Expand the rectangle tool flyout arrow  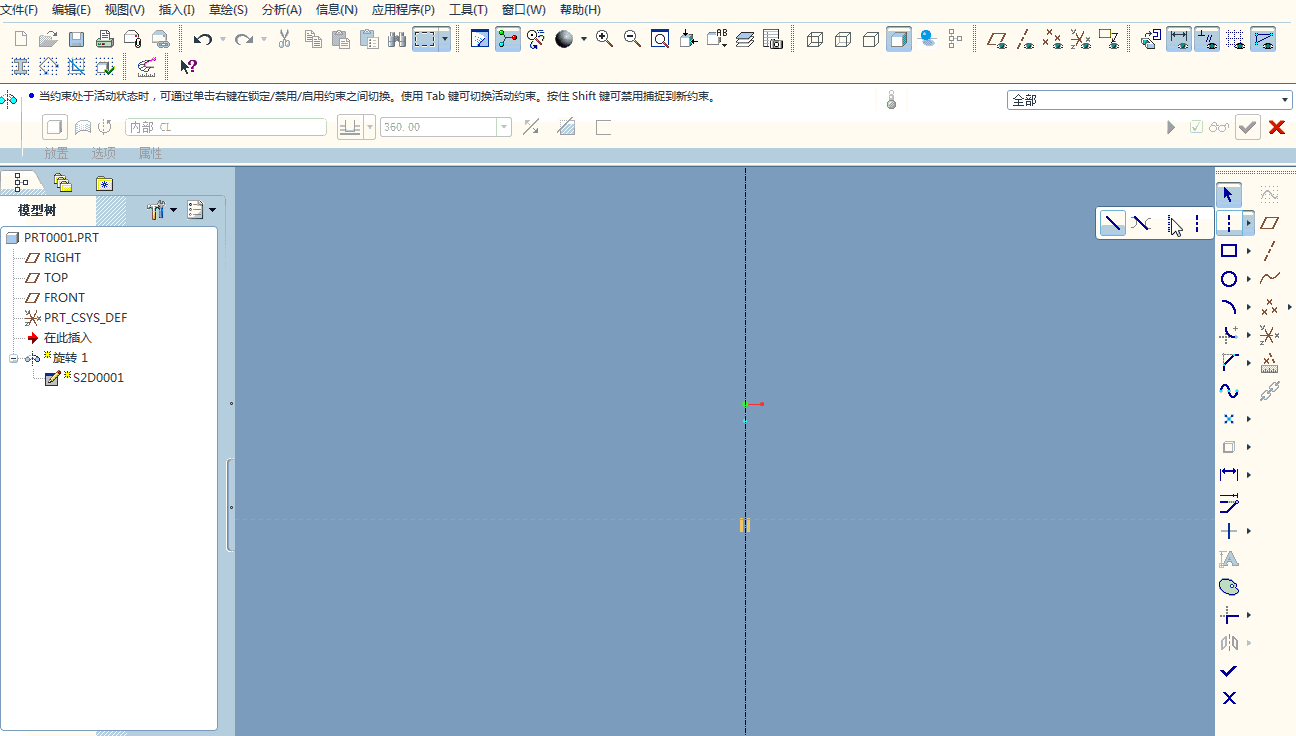pyautogui.click(x=1249, y=251)
